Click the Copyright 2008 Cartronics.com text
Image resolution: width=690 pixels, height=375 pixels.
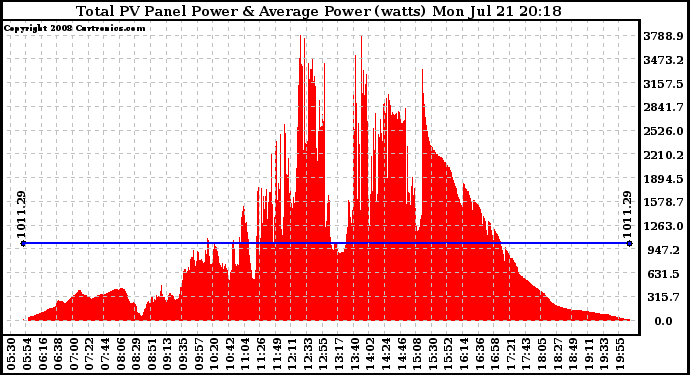click(75, 28)
